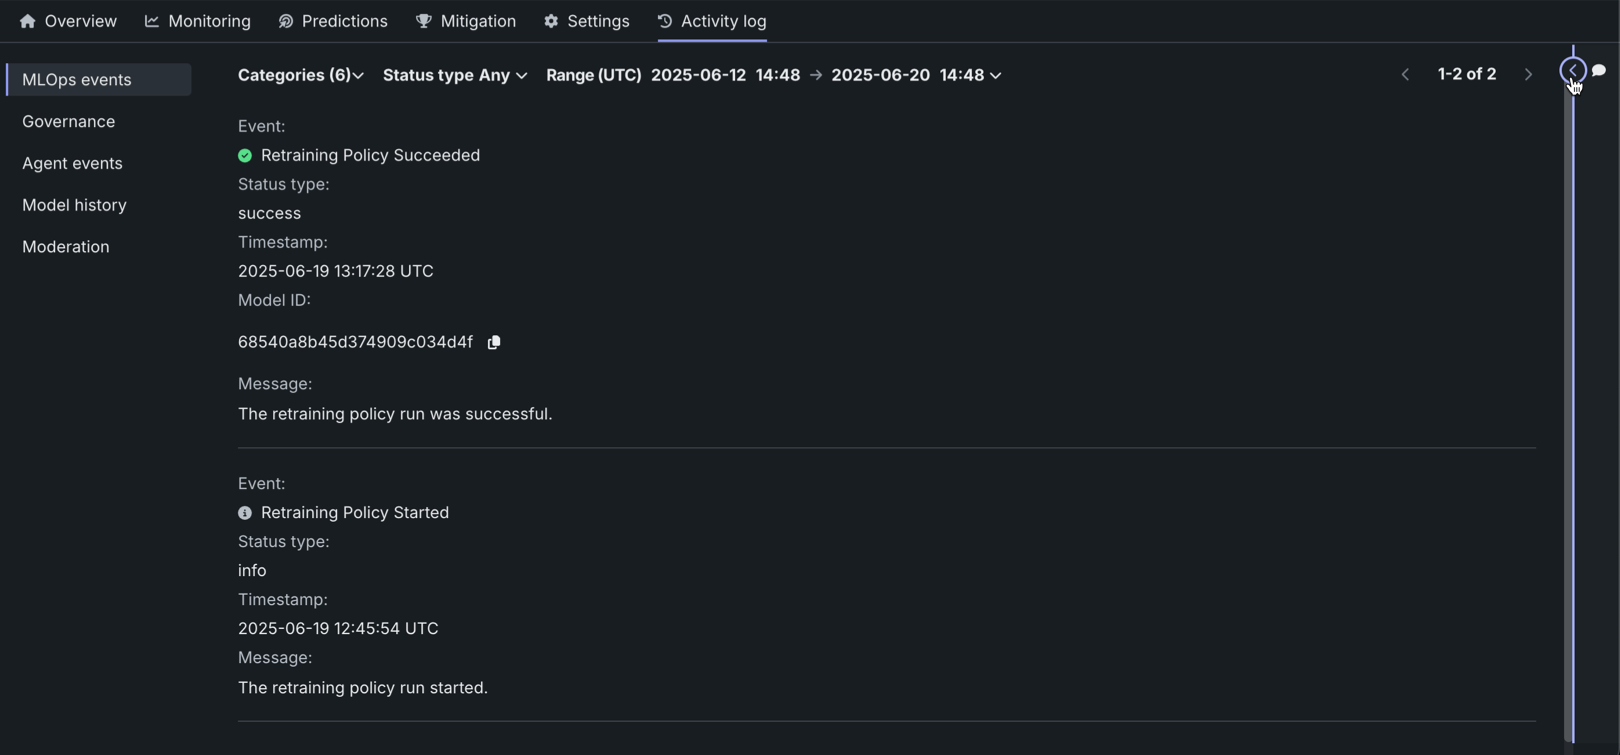The width and height of the screenshot is (1620, 755).
Task: Open the Overview tab
Action: click(68, 21)
